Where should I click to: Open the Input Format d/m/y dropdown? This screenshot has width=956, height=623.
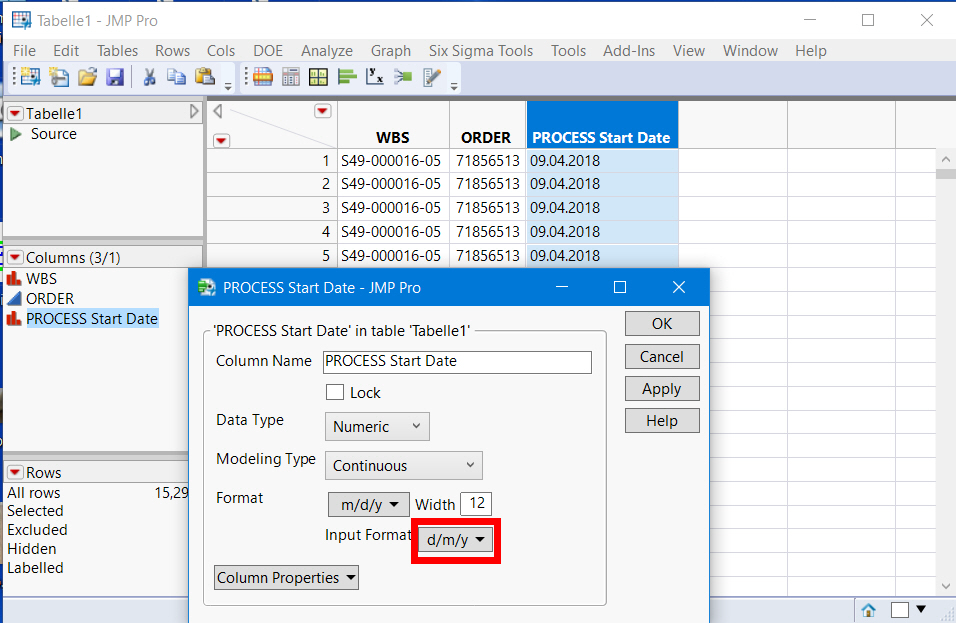click(456, 541)
